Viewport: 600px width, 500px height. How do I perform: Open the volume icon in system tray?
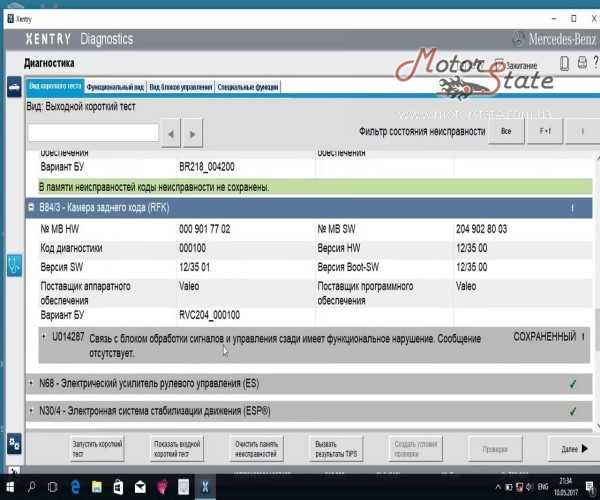(x=529, y=487)
